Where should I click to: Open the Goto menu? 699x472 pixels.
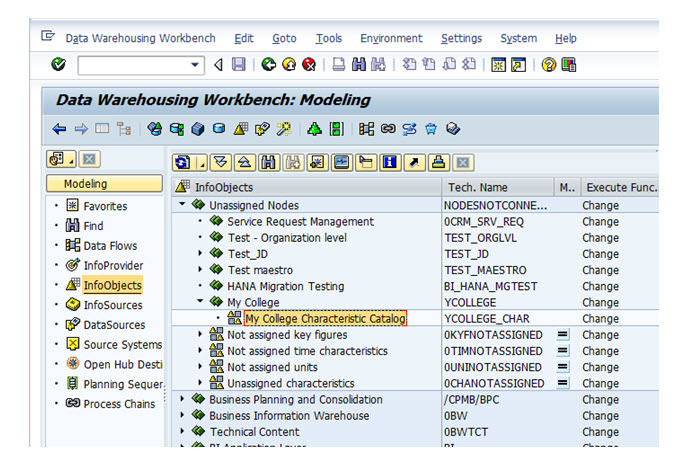pyautogui.click(x=284, y=38)
